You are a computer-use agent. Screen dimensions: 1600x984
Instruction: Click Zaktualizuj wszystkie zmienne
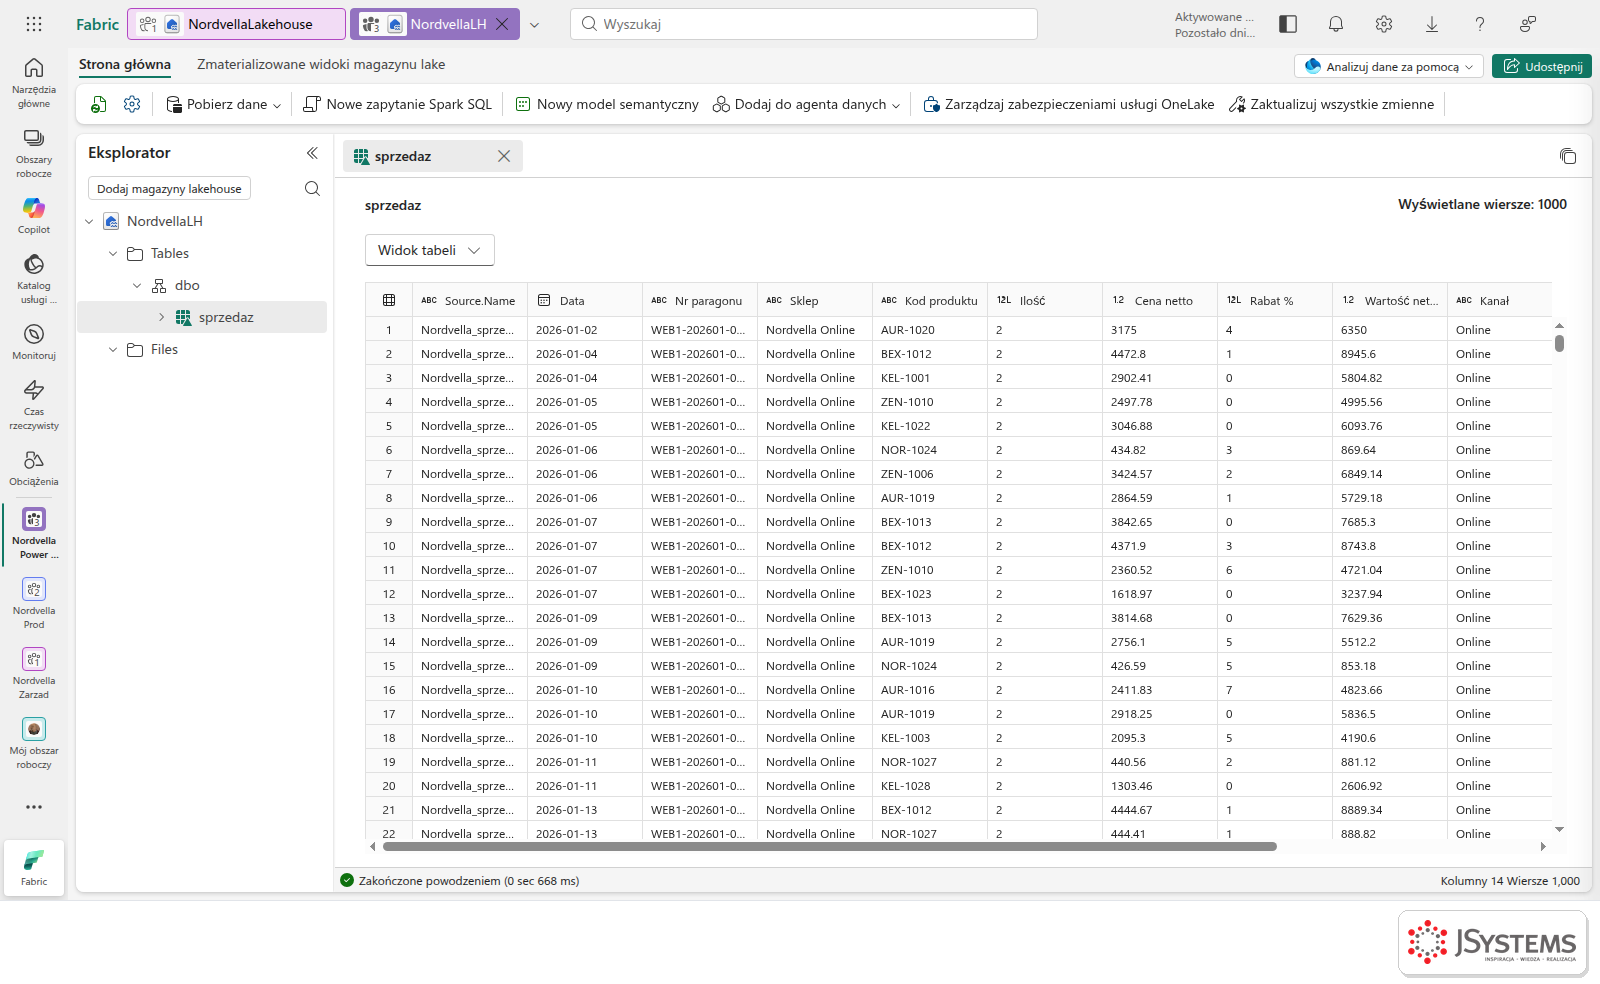pos(1331,104)
